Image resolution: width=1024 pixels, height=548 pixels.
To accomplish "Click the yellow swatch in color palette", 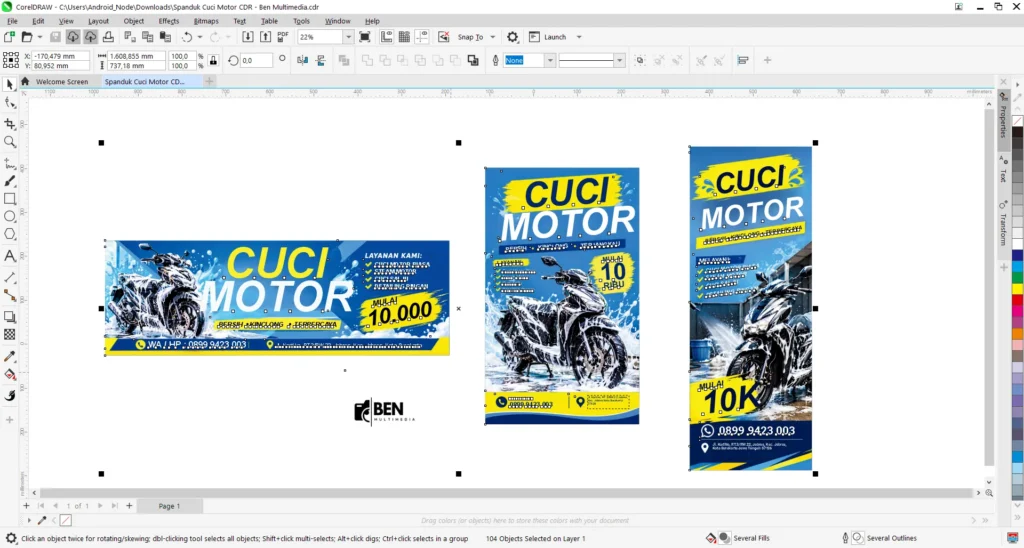I will (1017, 289).
